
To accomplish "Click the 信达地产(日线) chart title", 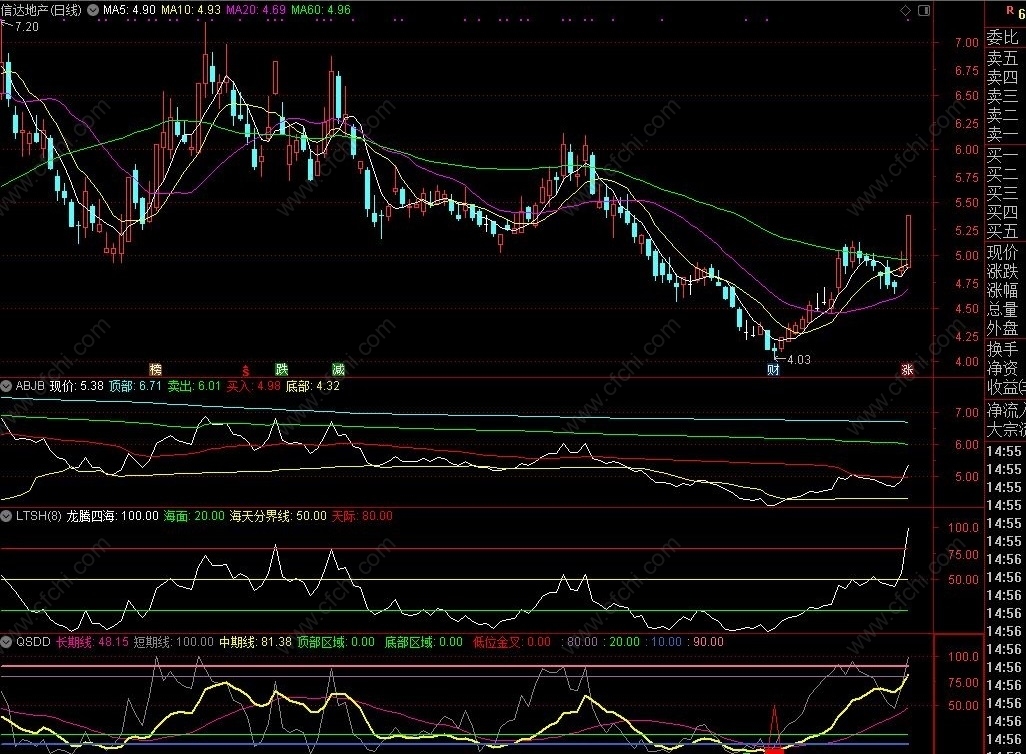I will point(42,10).
